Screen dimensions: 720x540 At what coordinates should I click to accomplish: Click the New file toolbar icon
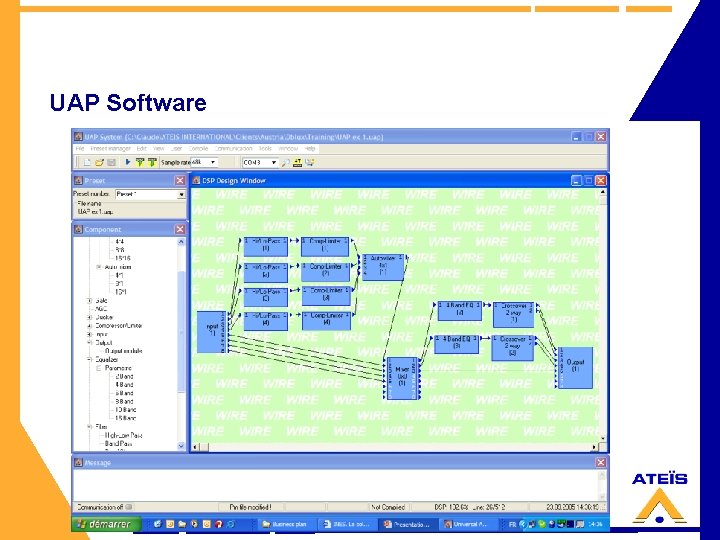click(87, 162)
